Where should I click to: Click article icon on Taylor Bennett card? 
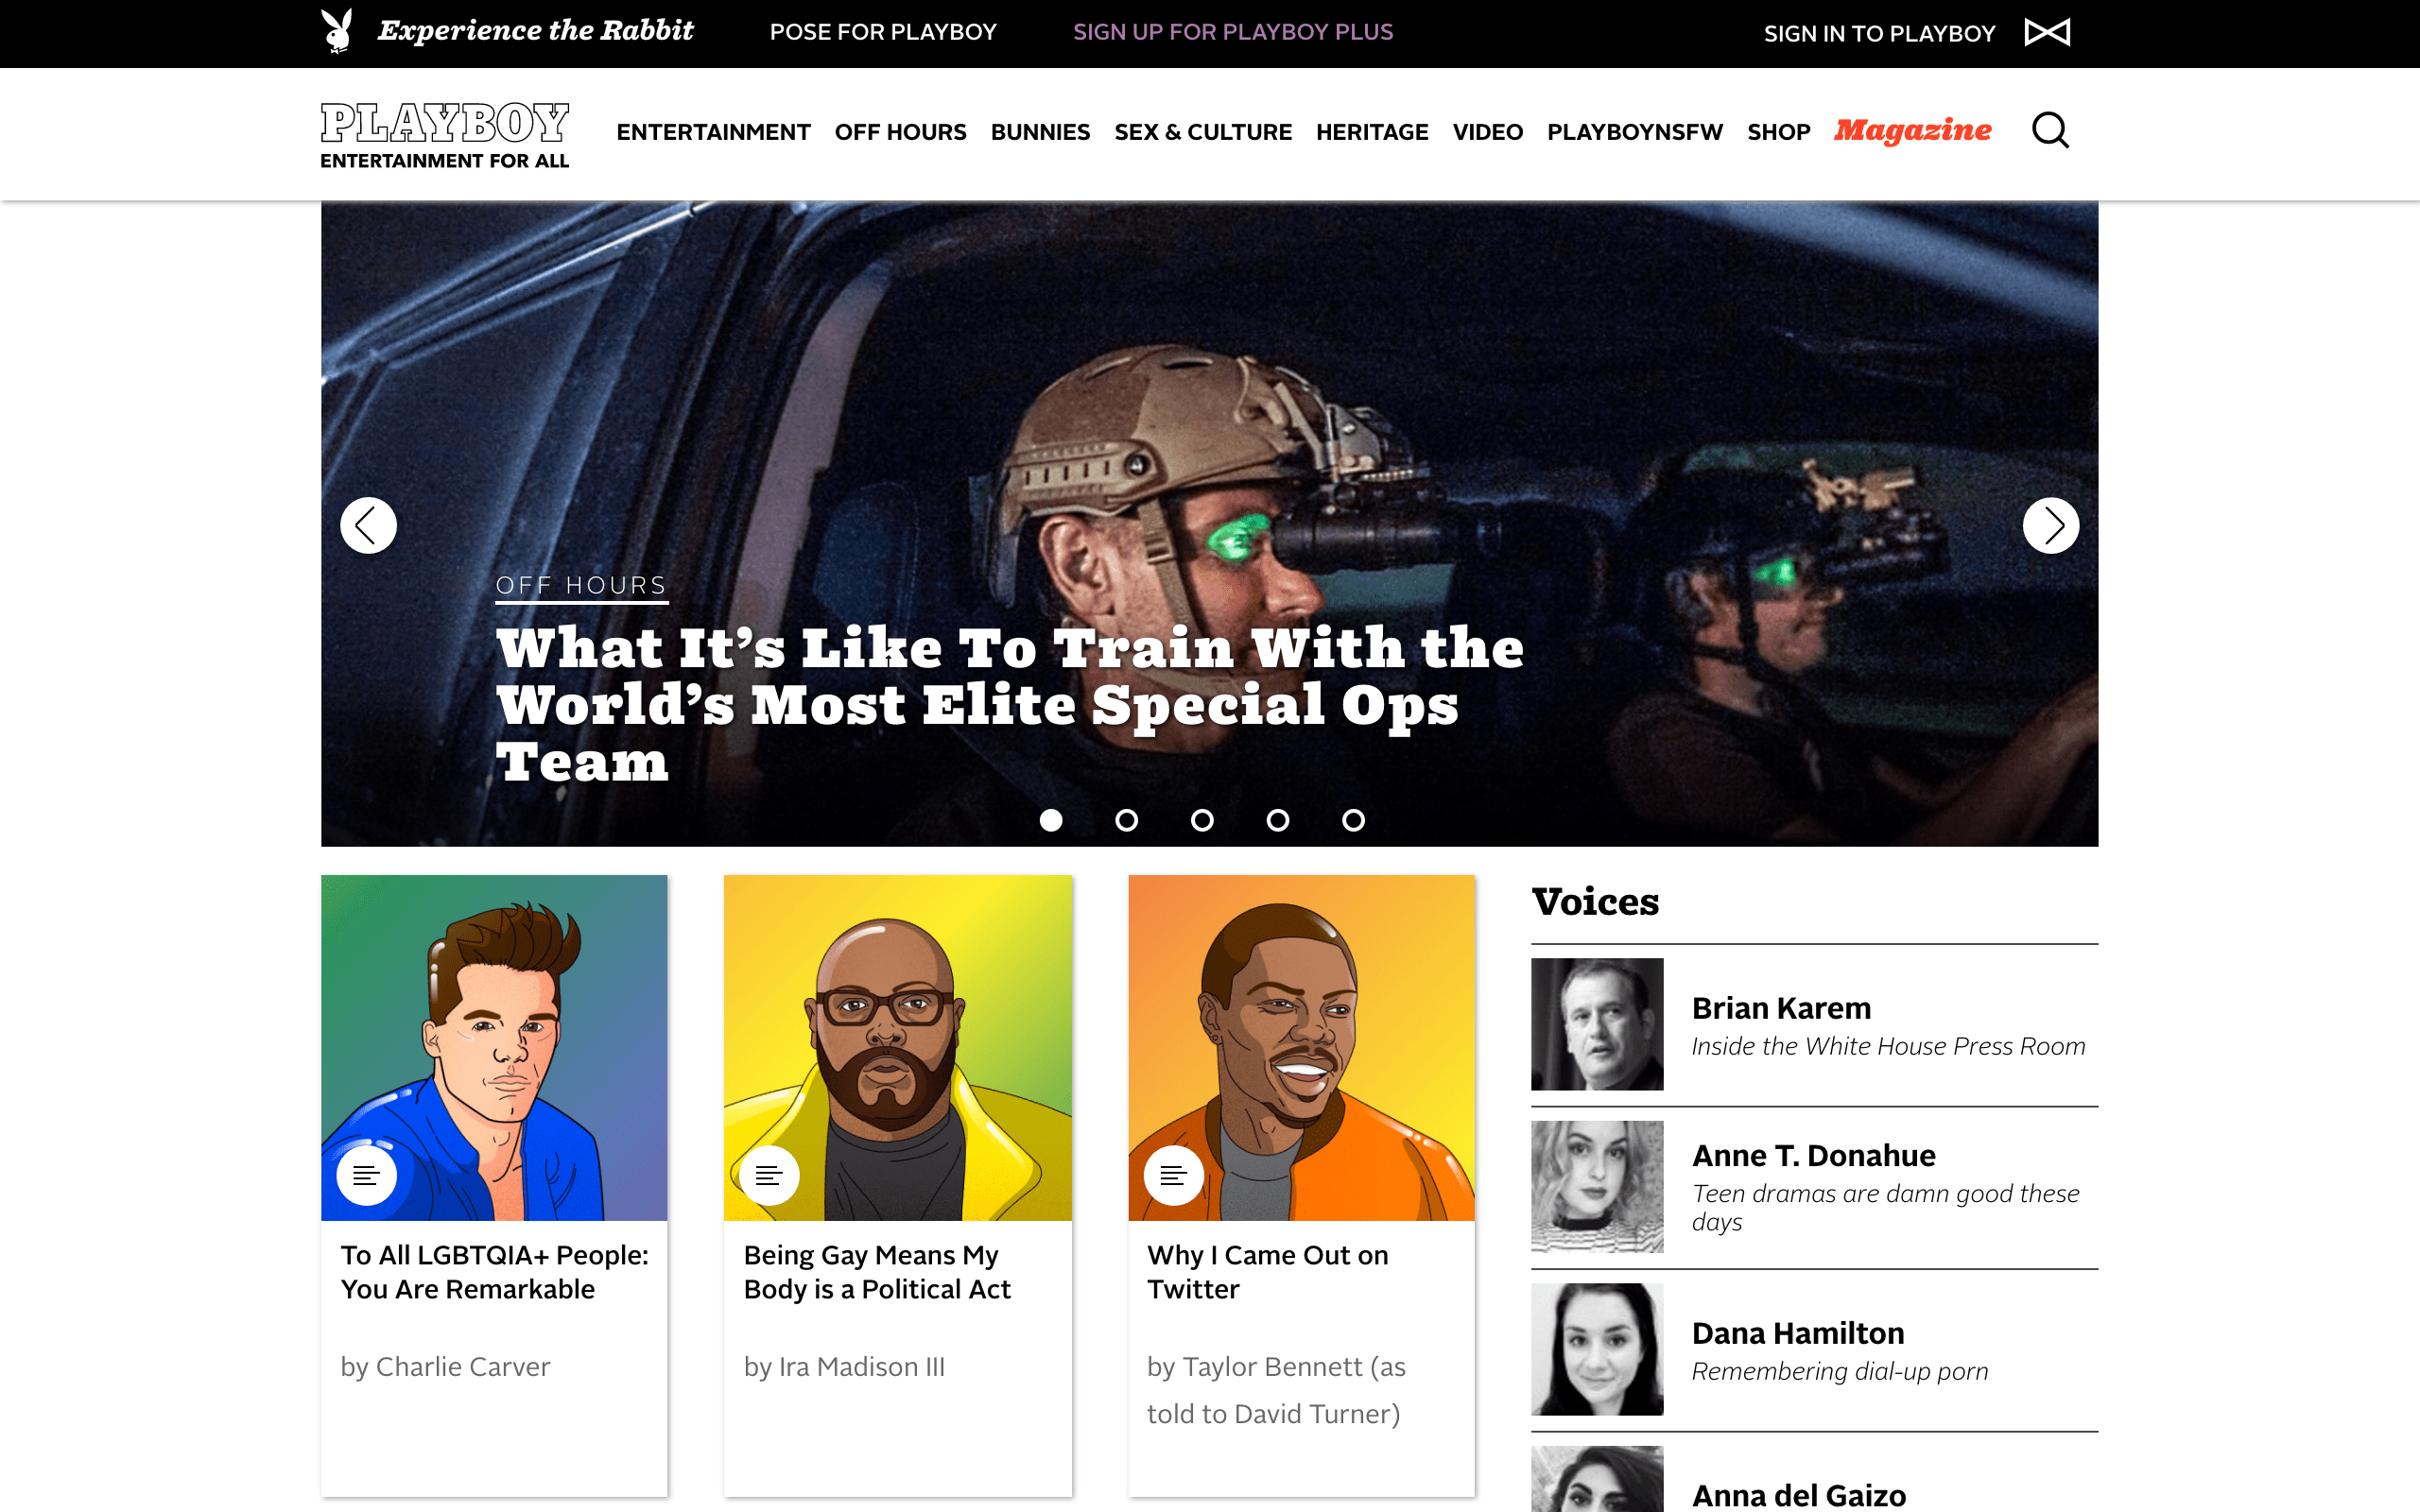point(1173,1175)
